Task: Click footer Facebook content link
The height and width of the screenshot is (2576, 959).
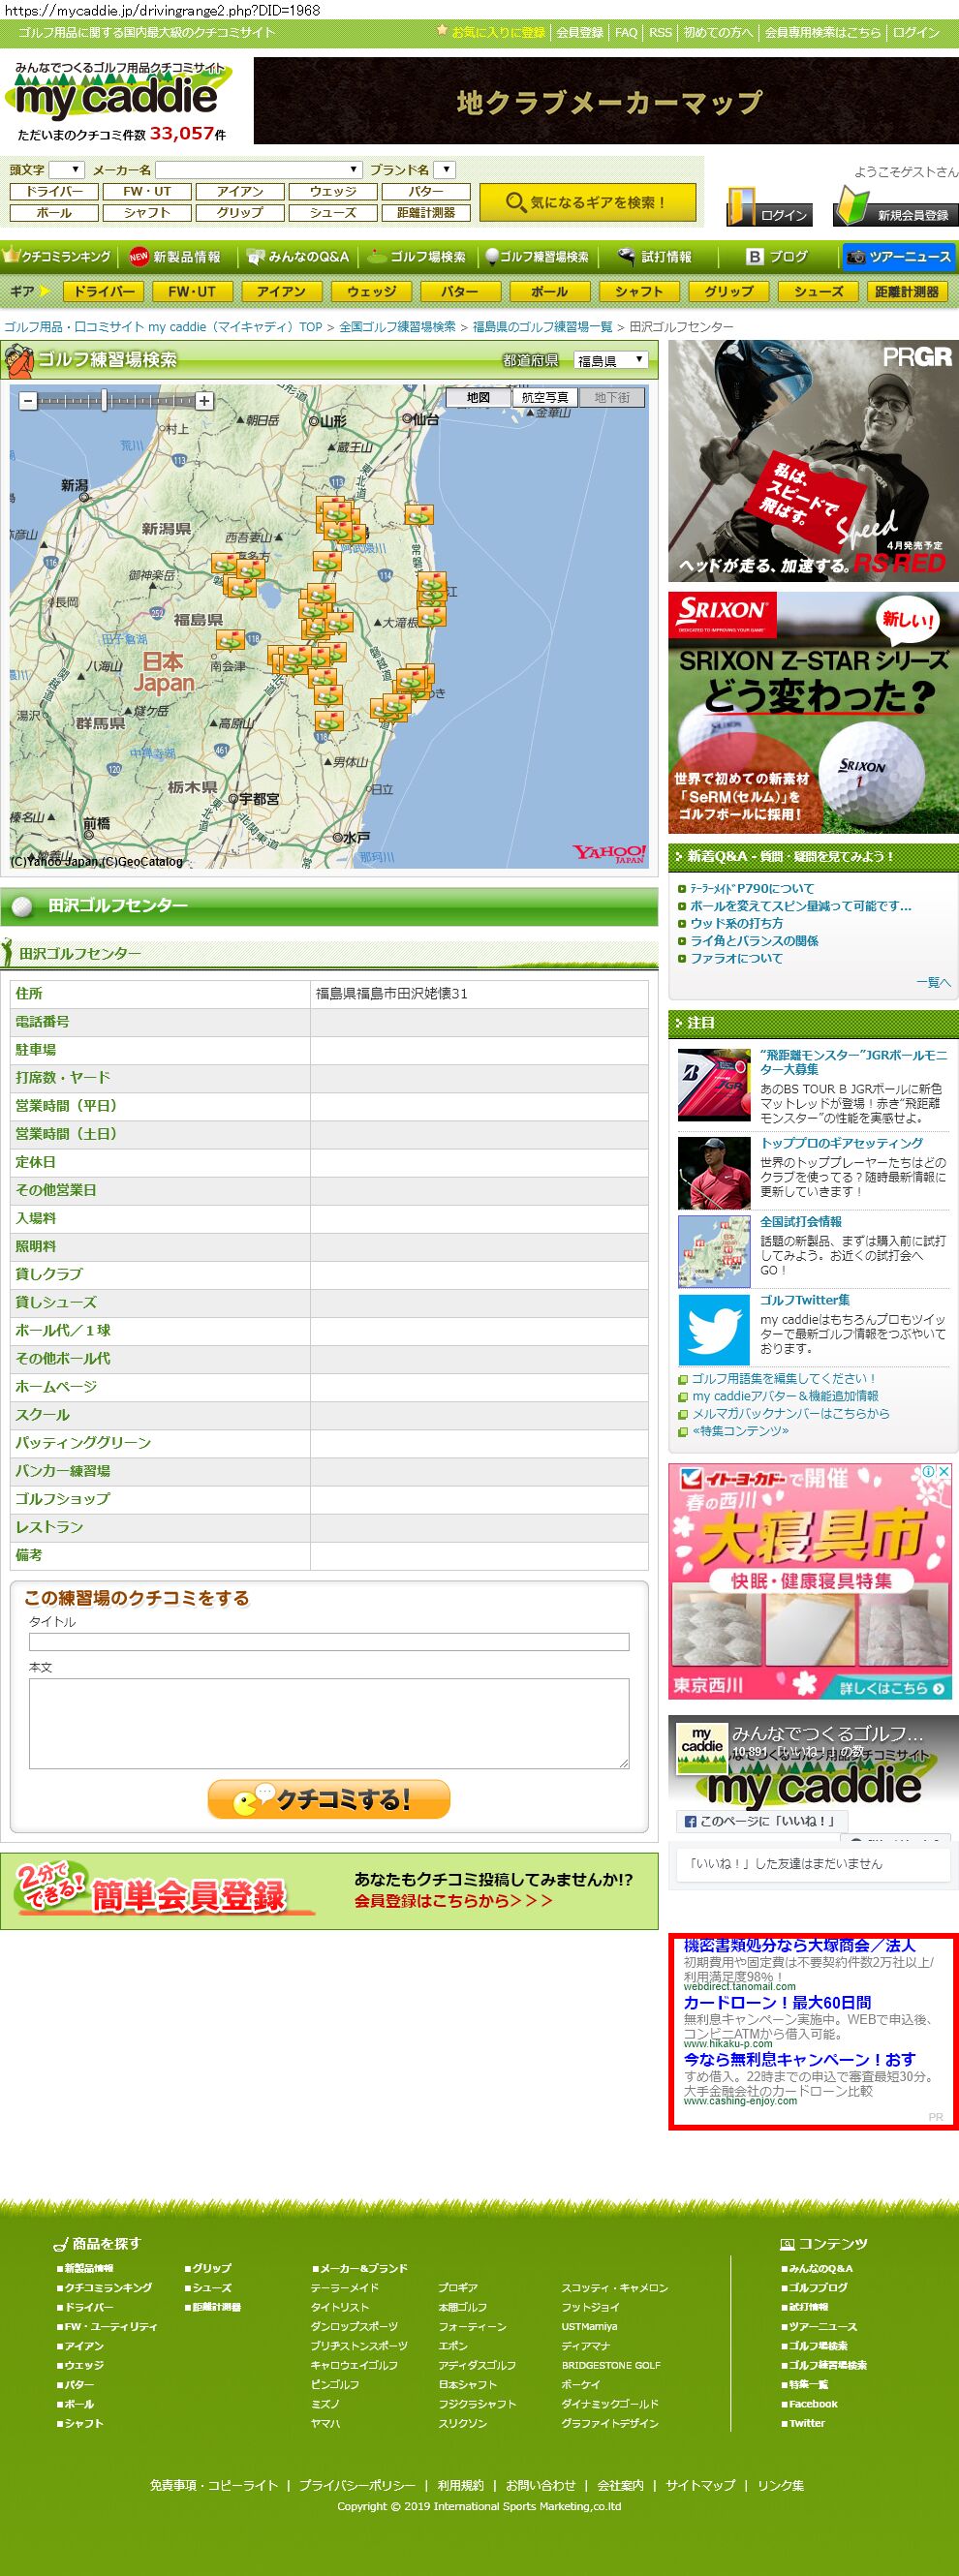Action: point(812,2404)
